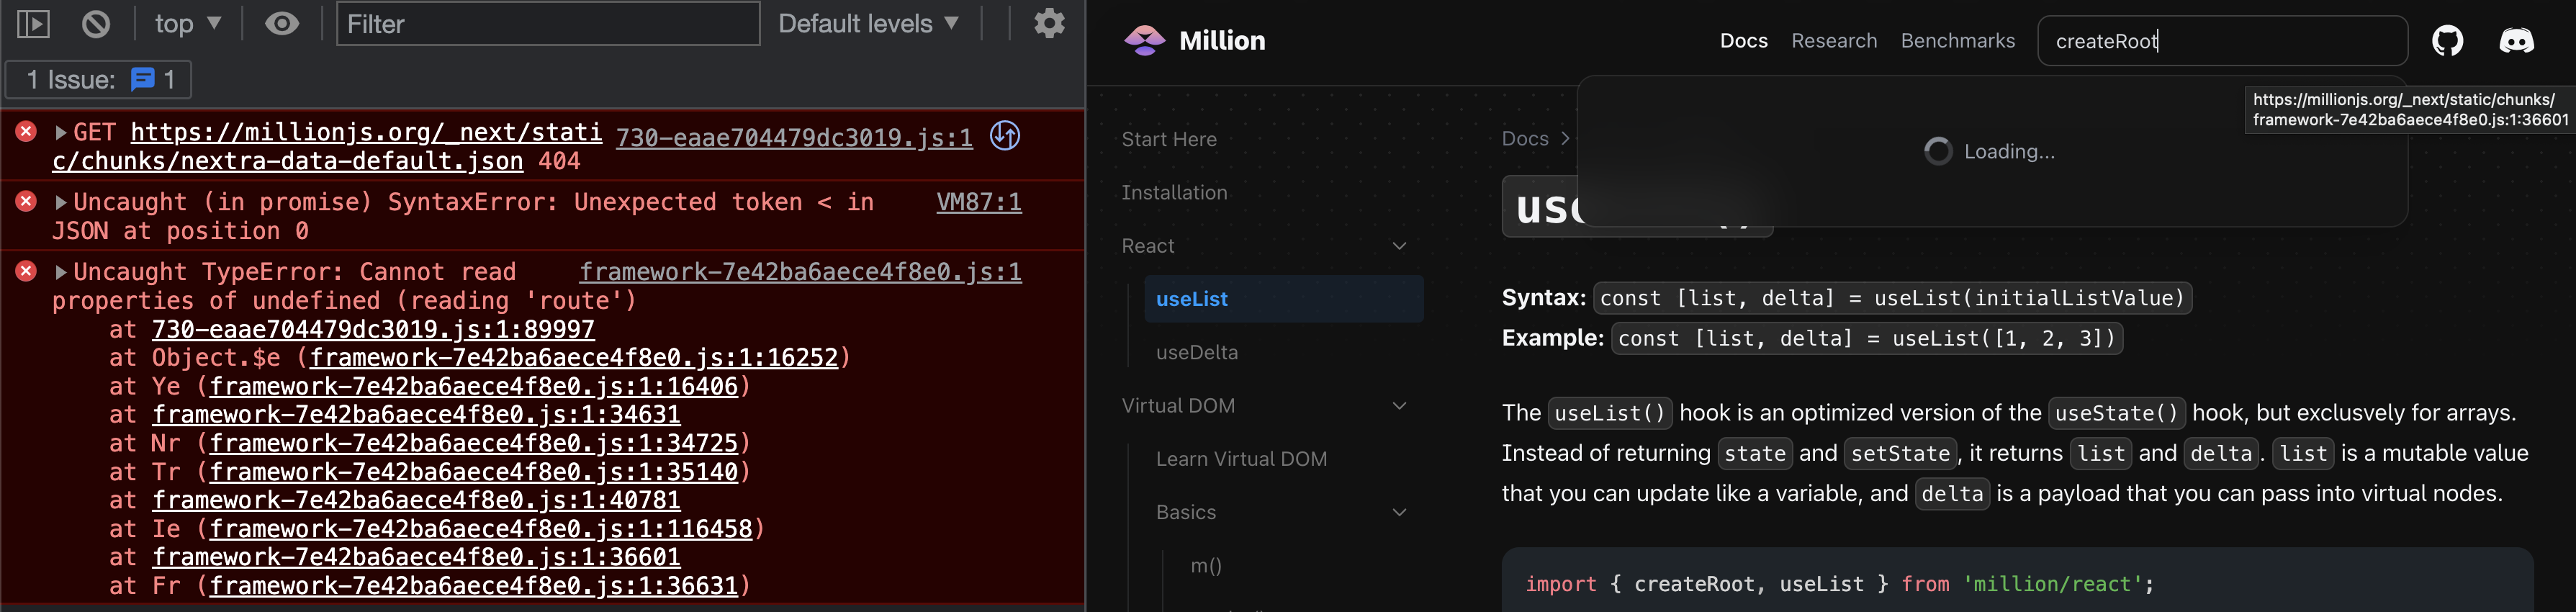2576x612 pixels.
Task: Open the GitHub icon link
Action: [2447, 41]
